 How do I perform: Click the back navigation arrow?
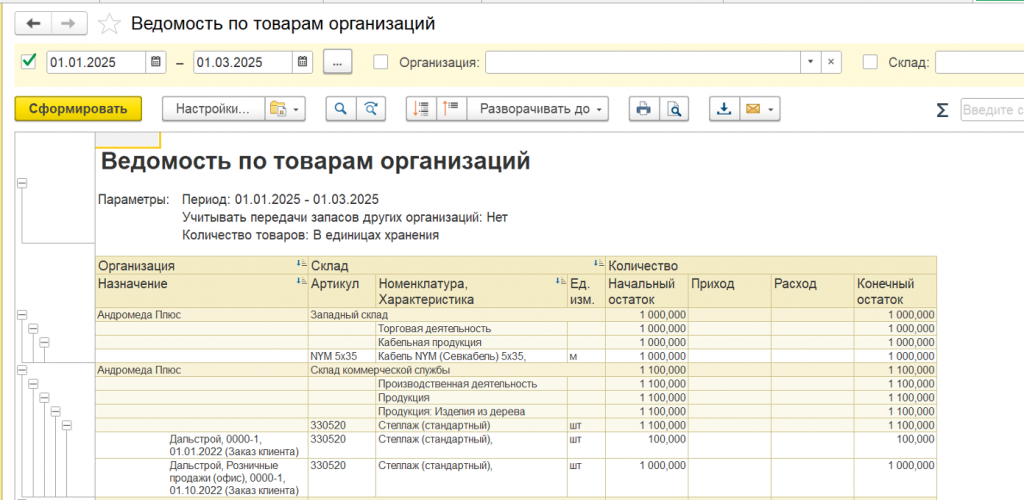point(34,23)
